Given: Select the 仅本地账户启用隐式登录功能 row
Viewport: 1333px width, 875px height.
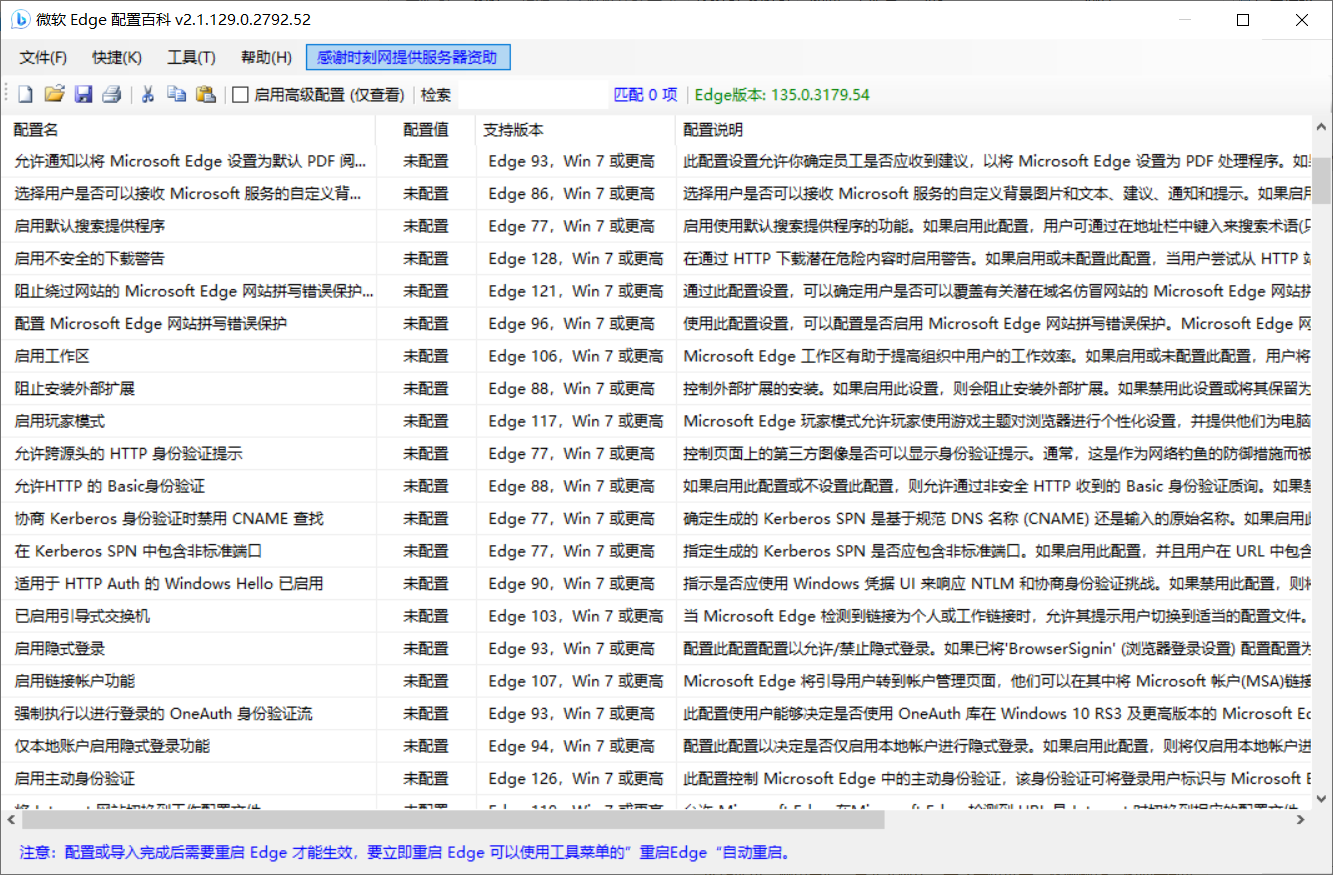Looking at the screenshot, I should 658,746.
